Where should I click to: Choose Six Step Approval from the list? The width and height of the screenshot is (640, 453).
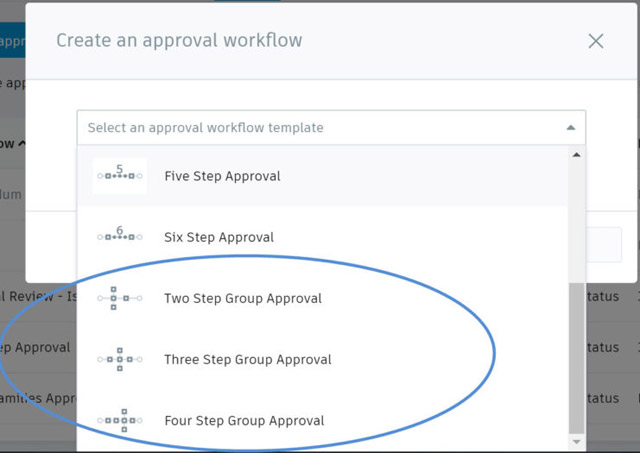coord(322,237)
